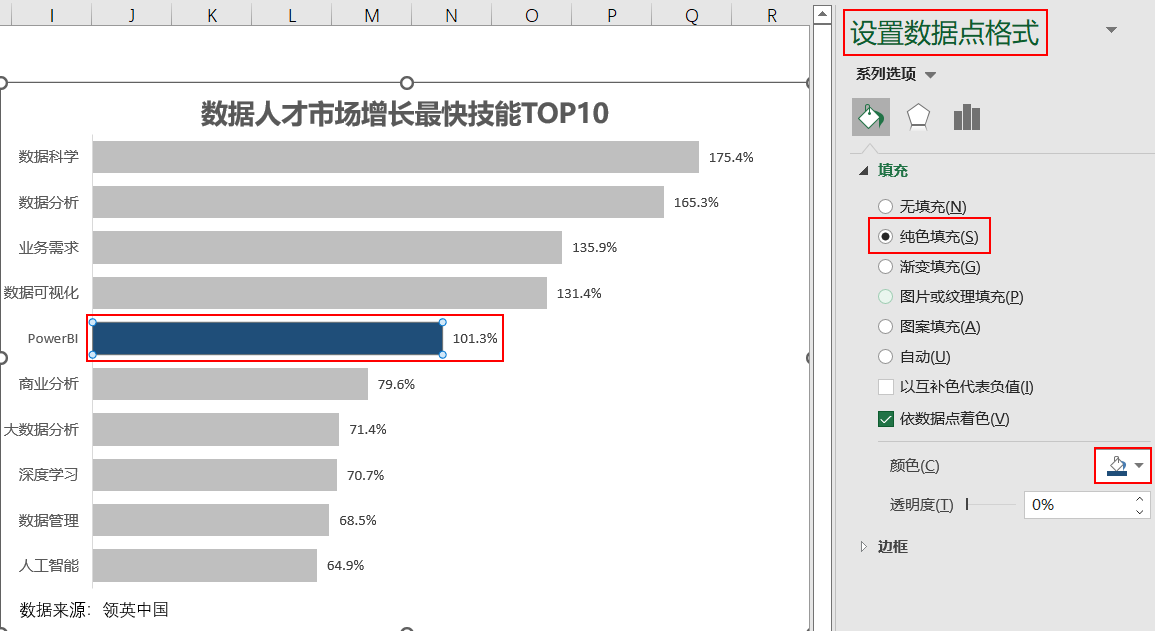This screenshot has width=1155, height=631.
Task: Click the 79.6% data label
Action: (x=396, y=384)
